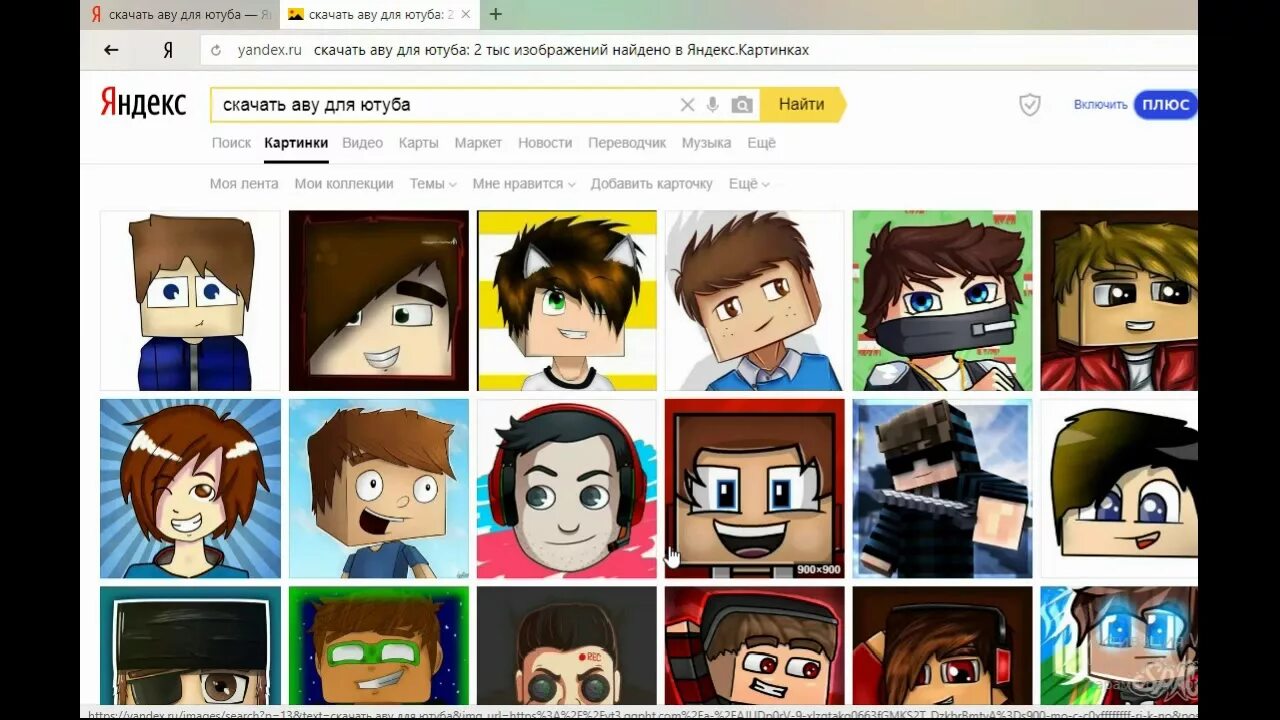
Task: Reload the page with the refresh icon
Action: click(x=216, y=50)
